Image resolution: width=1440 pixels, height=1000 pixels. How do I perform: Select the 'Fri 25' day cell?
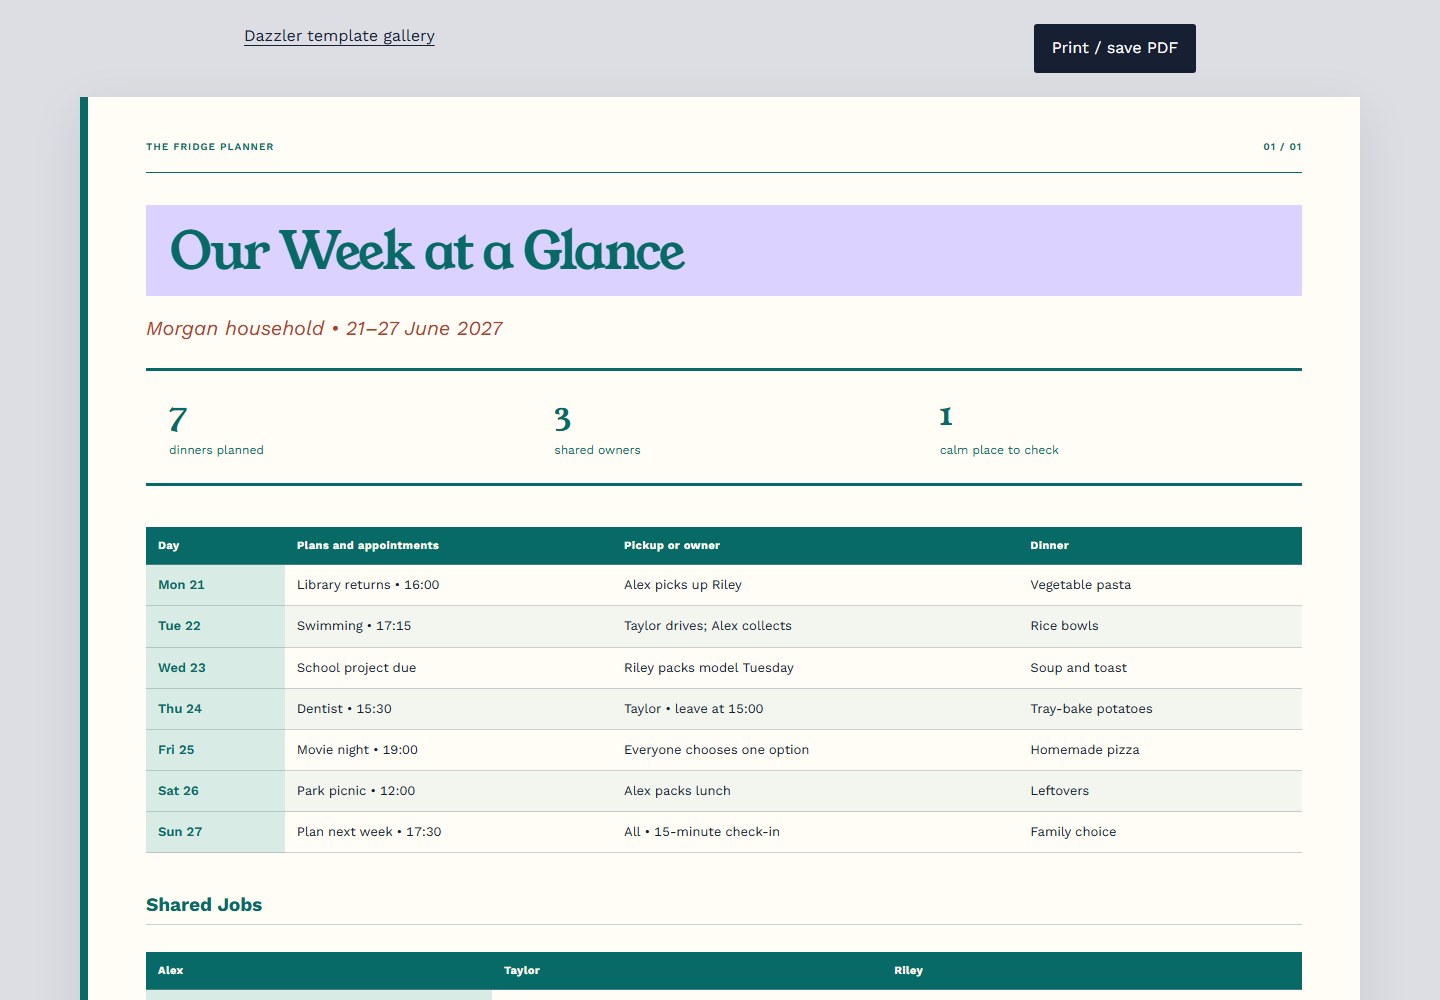click(x=215, y=750)
